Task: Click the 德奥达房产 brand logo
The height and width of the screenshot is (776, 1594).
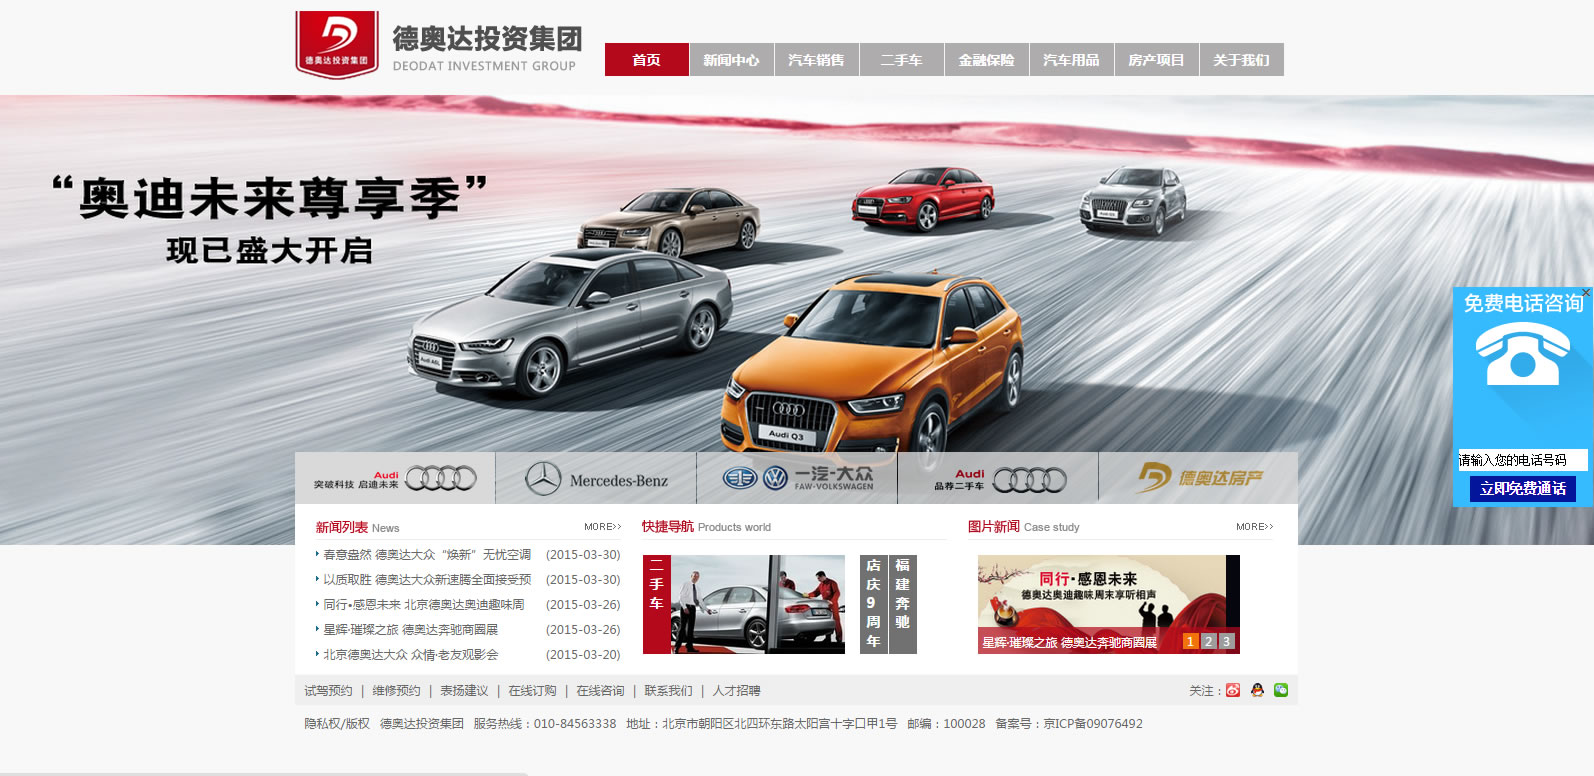Action: pyautogui.click(x=1198, y=479)
